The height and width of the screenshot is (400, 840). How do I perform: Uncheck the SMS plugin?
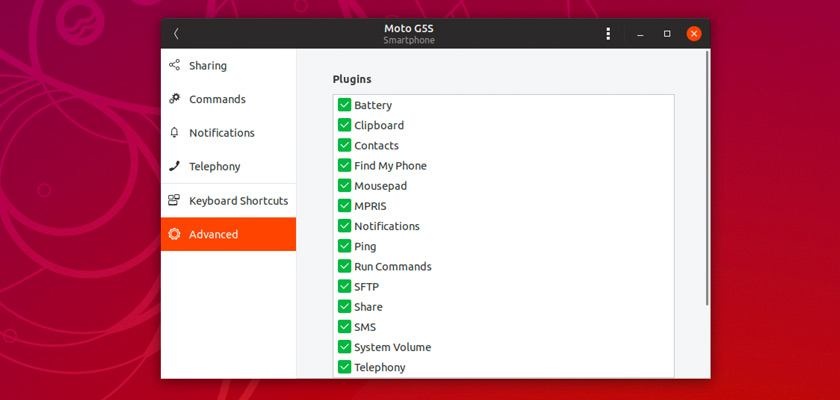point(344,327)
